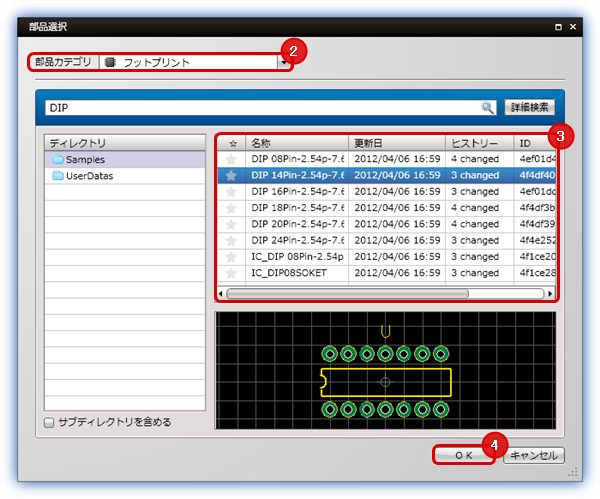The width and height of the screenshot is (600, 499).
Task: Toggle favorite star for IC_DIP08SOKET
Action: pyautogui.click(x=231, y=273)
